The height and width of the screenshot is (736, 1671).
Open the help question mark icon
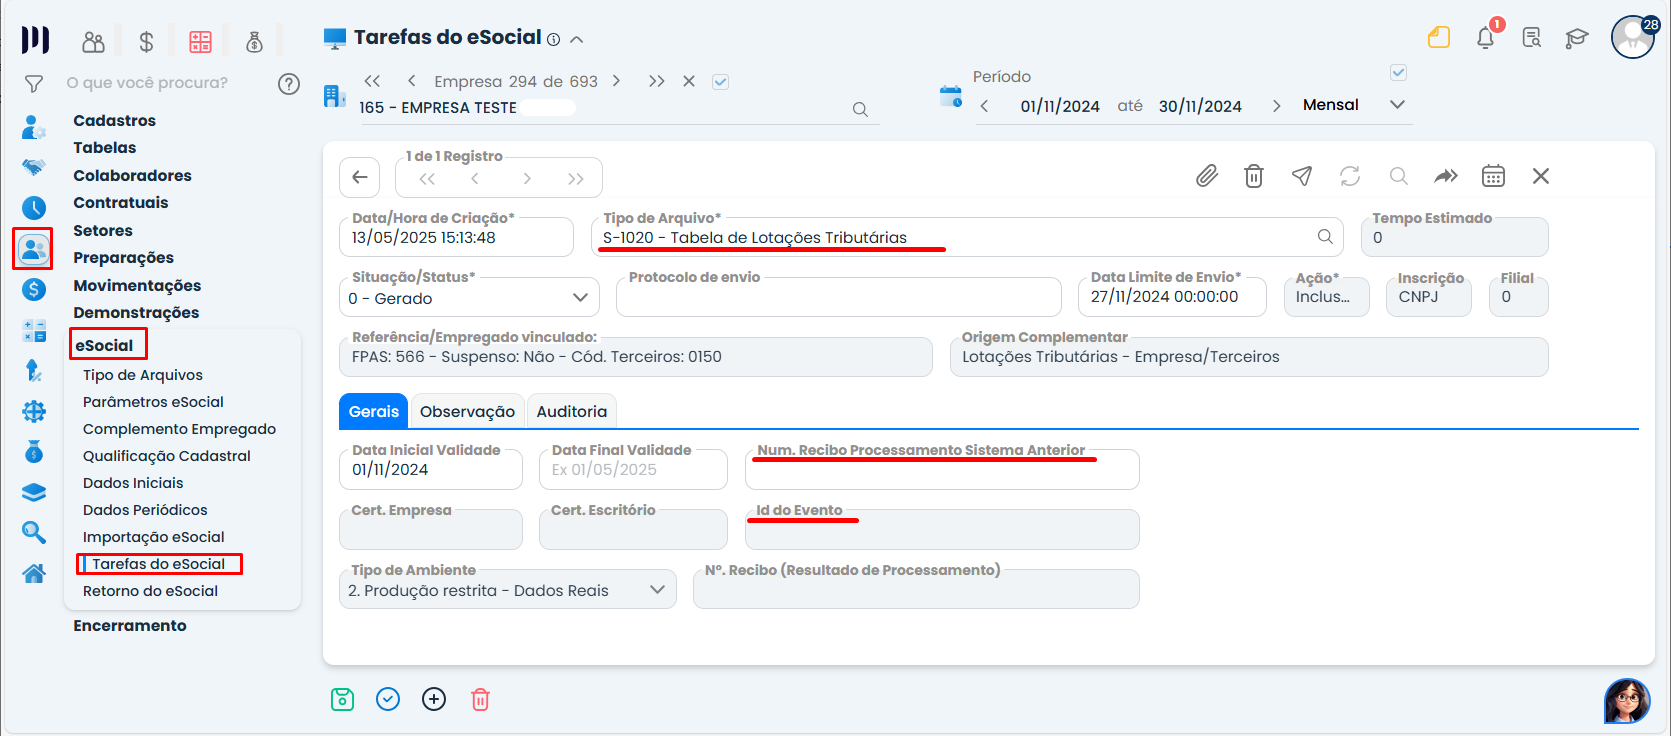pos(289,84)
